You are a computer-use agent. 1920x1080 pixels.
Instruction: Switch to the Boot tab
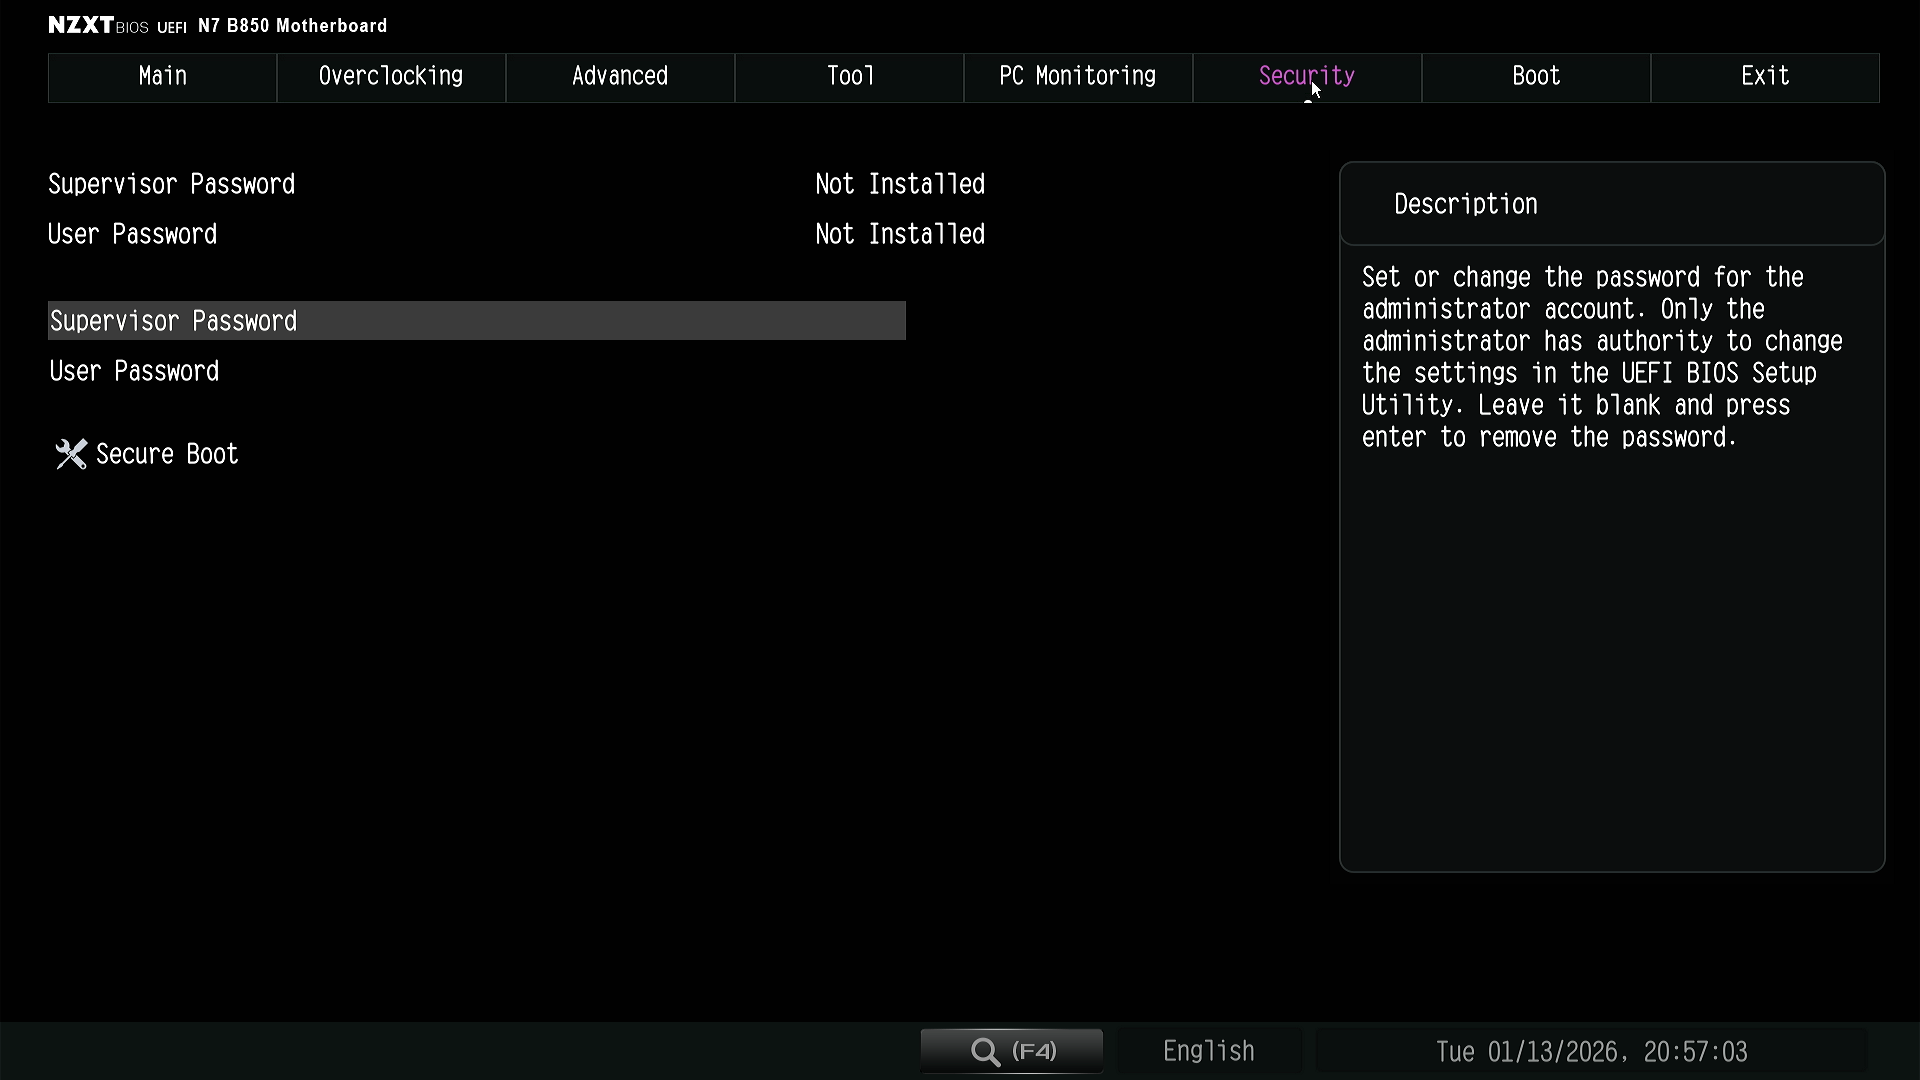coord(1536,77)
